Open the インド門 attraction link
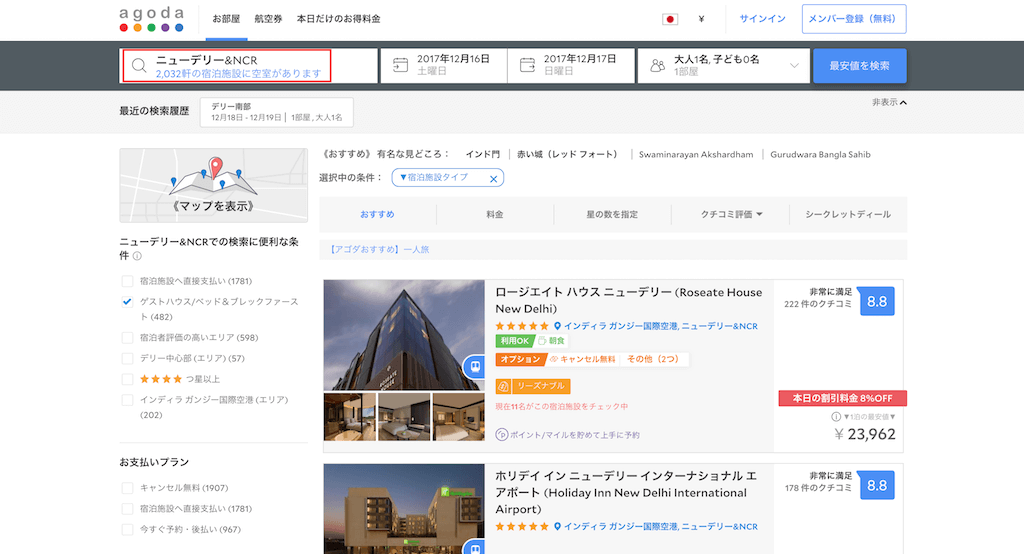1024x554 pixels. tap(483, 155)
